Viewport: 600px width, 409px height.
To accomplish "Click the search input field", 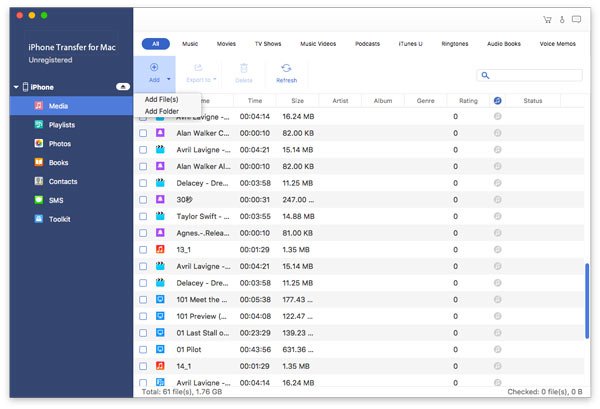I will point(530,75).
